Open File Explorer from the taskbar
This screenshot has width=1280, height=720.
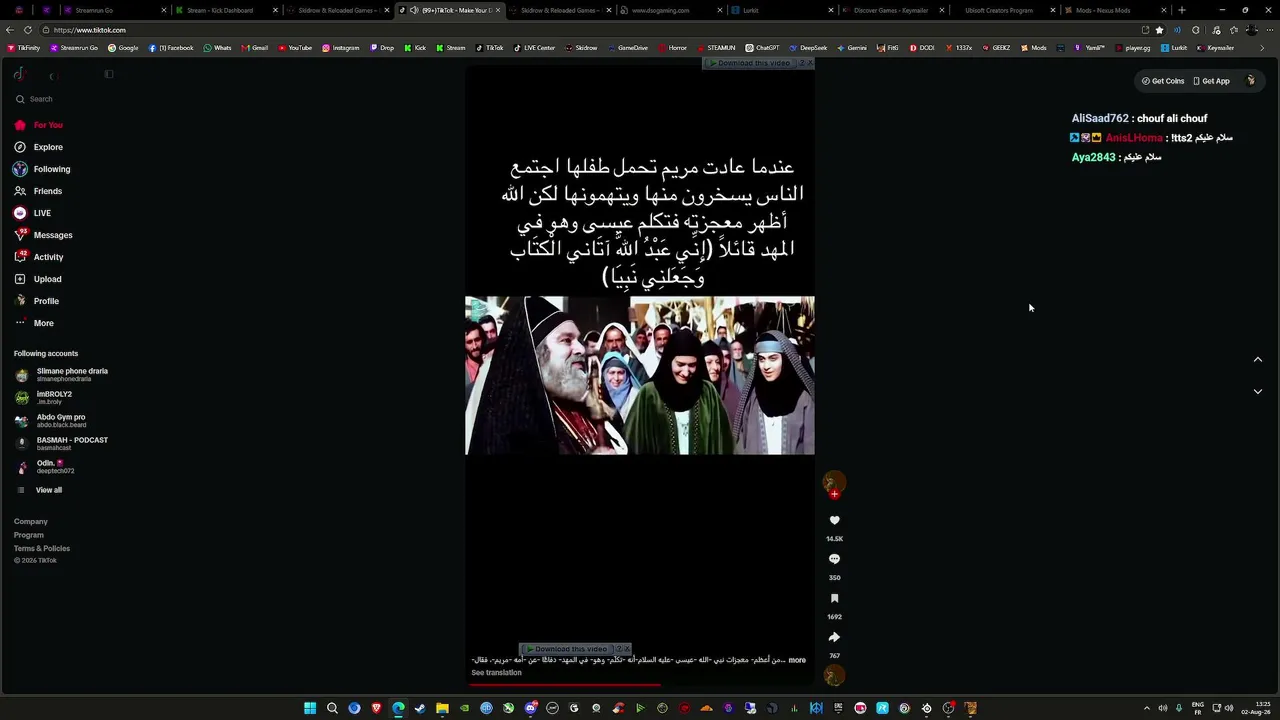pyautogui.click(x=442, y=708)
